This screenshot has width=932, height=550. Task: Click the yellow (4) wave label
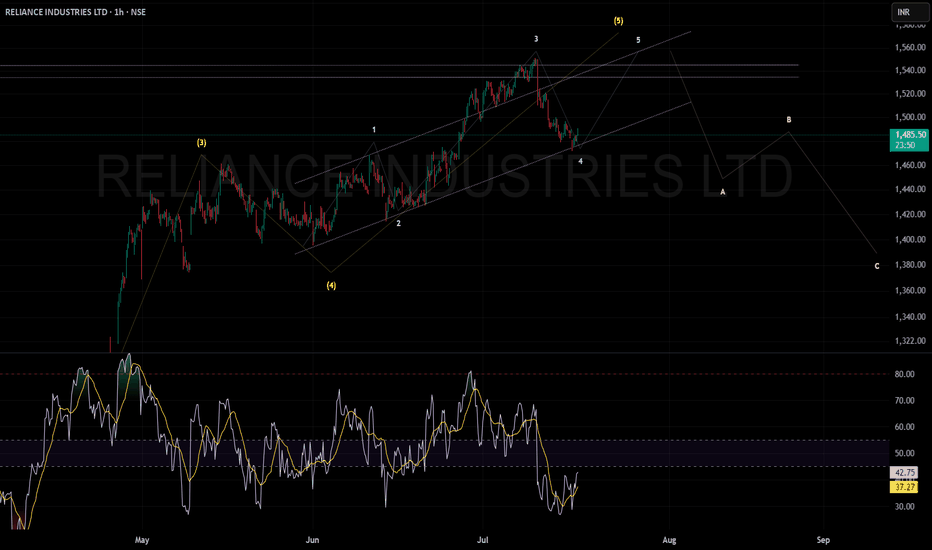click(x=331, y=285)
